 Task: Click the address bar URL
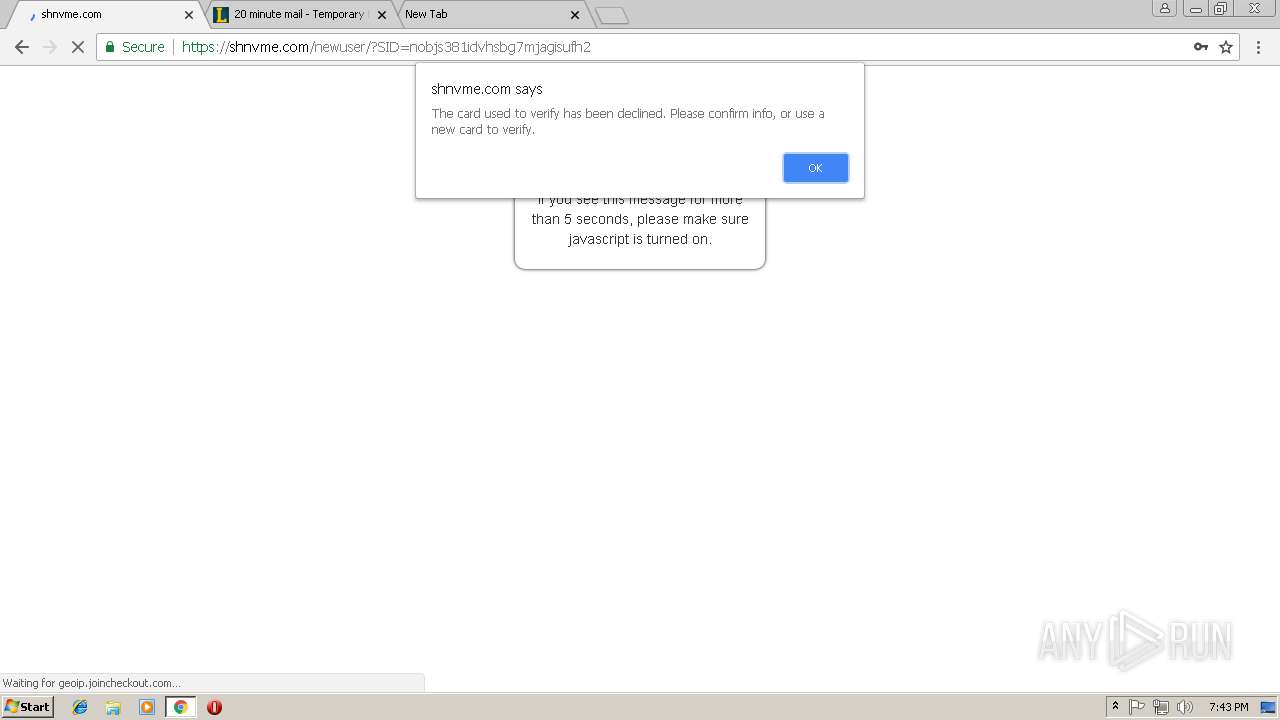(x=386, y=47)
